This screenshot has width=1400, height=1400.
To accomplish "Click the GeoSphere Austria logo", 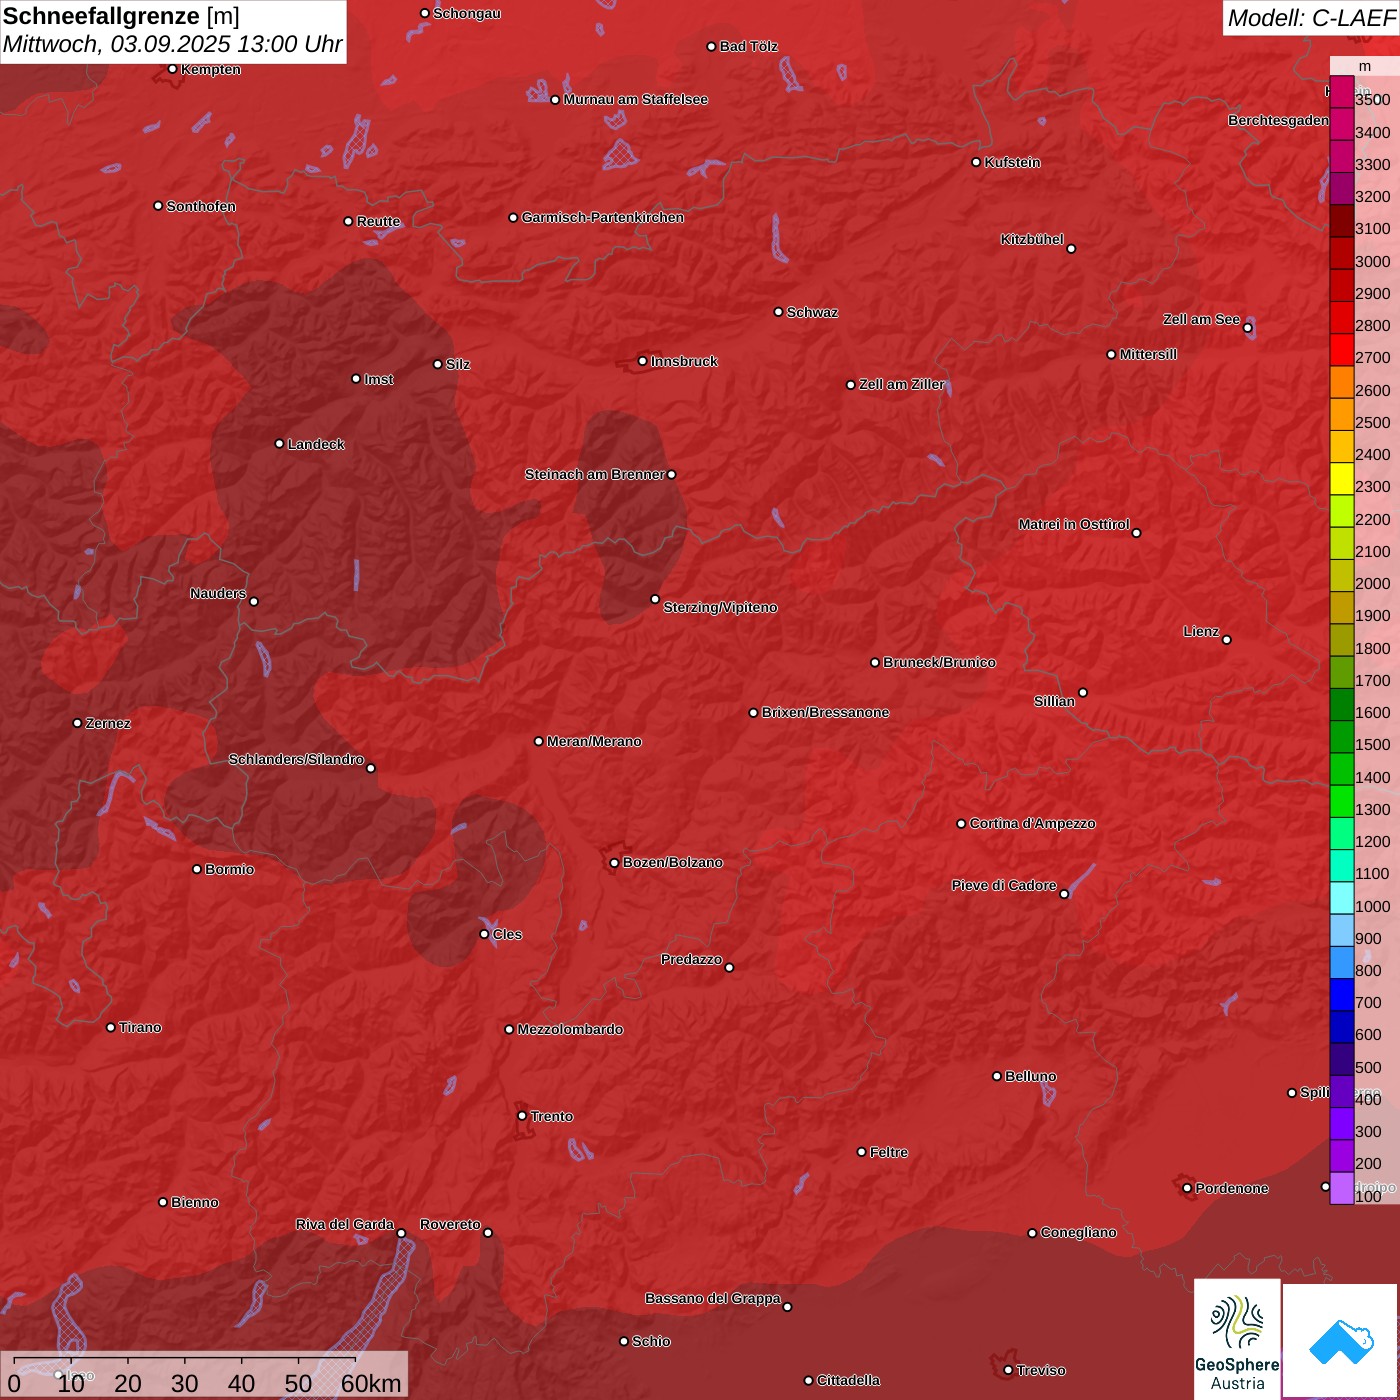I will [x=1237, y=1339].
